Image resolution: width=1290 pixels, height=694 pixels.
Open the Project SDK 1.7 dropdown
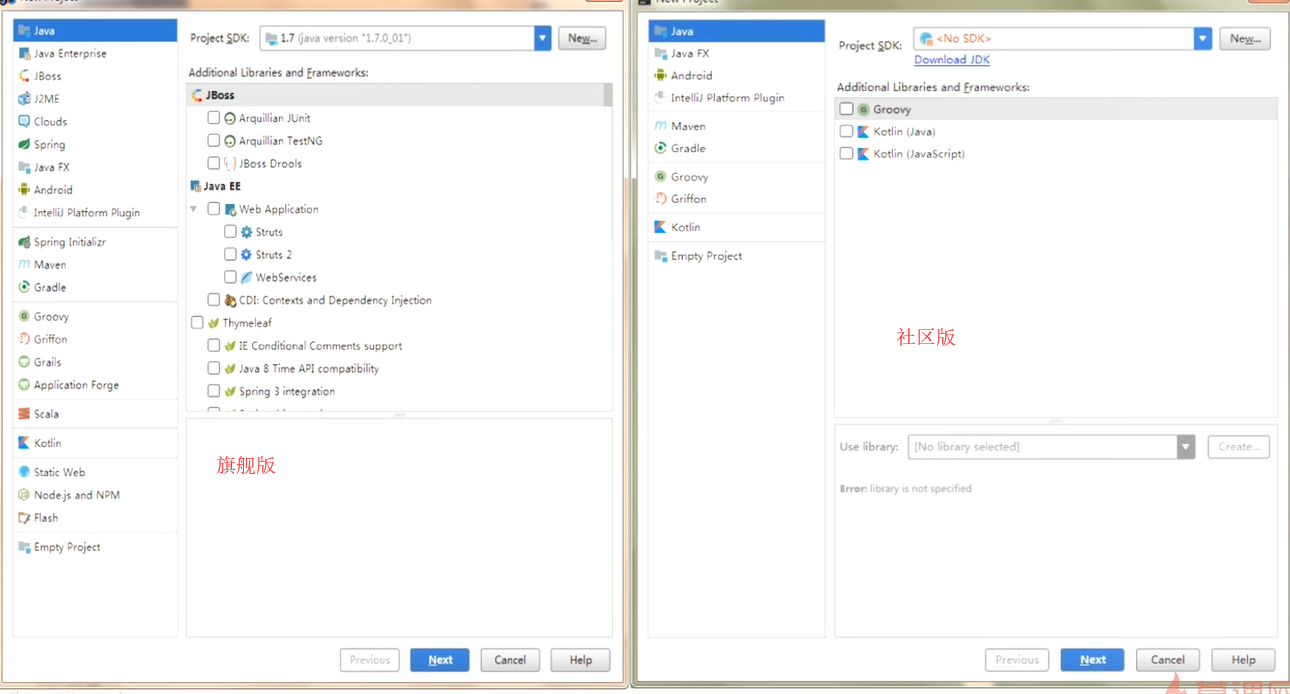pos(543,38)
